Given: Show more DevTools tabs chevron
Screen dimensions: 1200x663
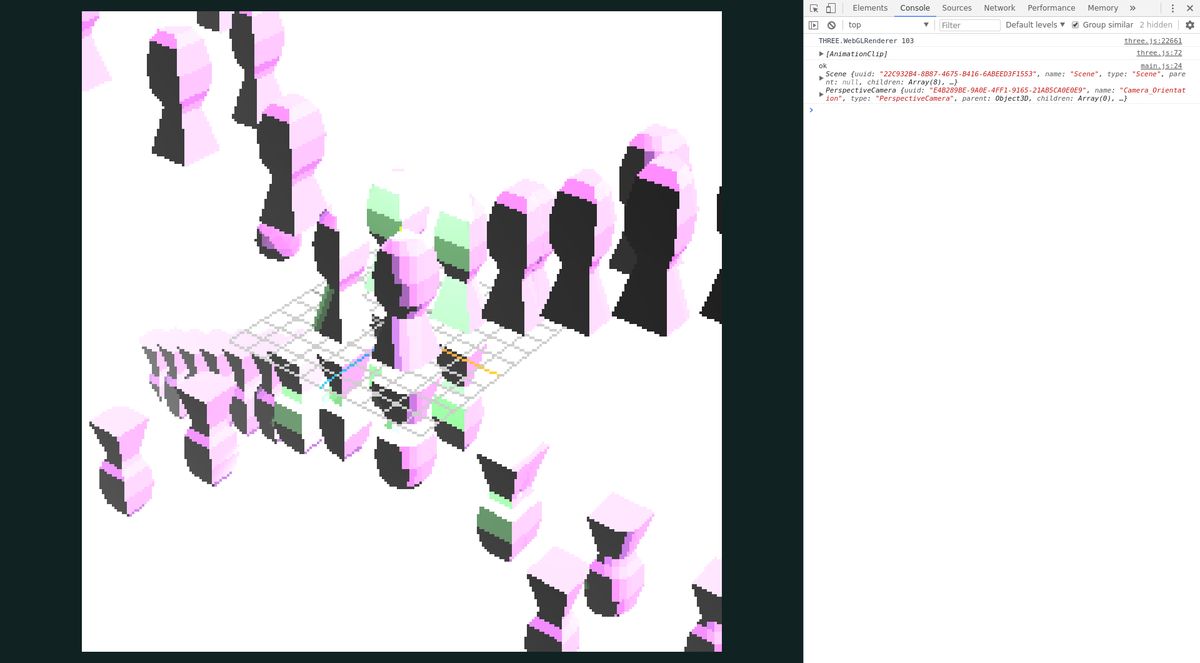Looking at the screenshot, I should [x=1132, y=8].
